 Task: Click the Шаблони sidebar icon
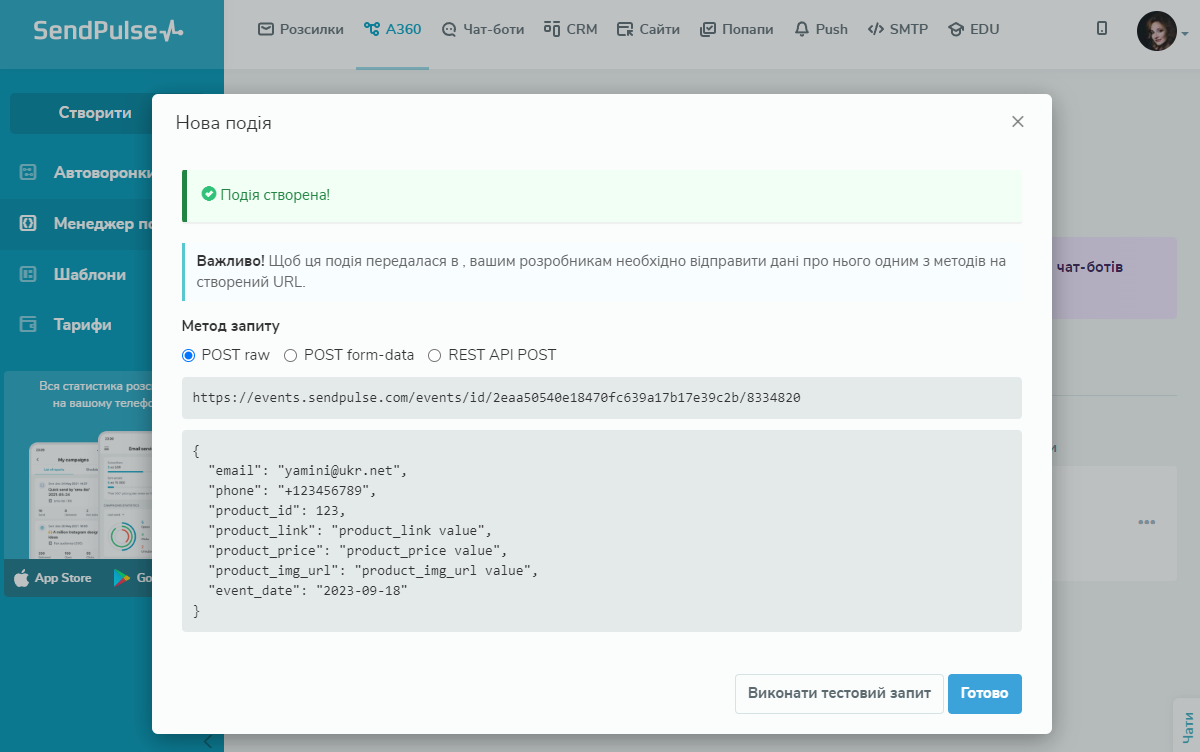[29, 274]
